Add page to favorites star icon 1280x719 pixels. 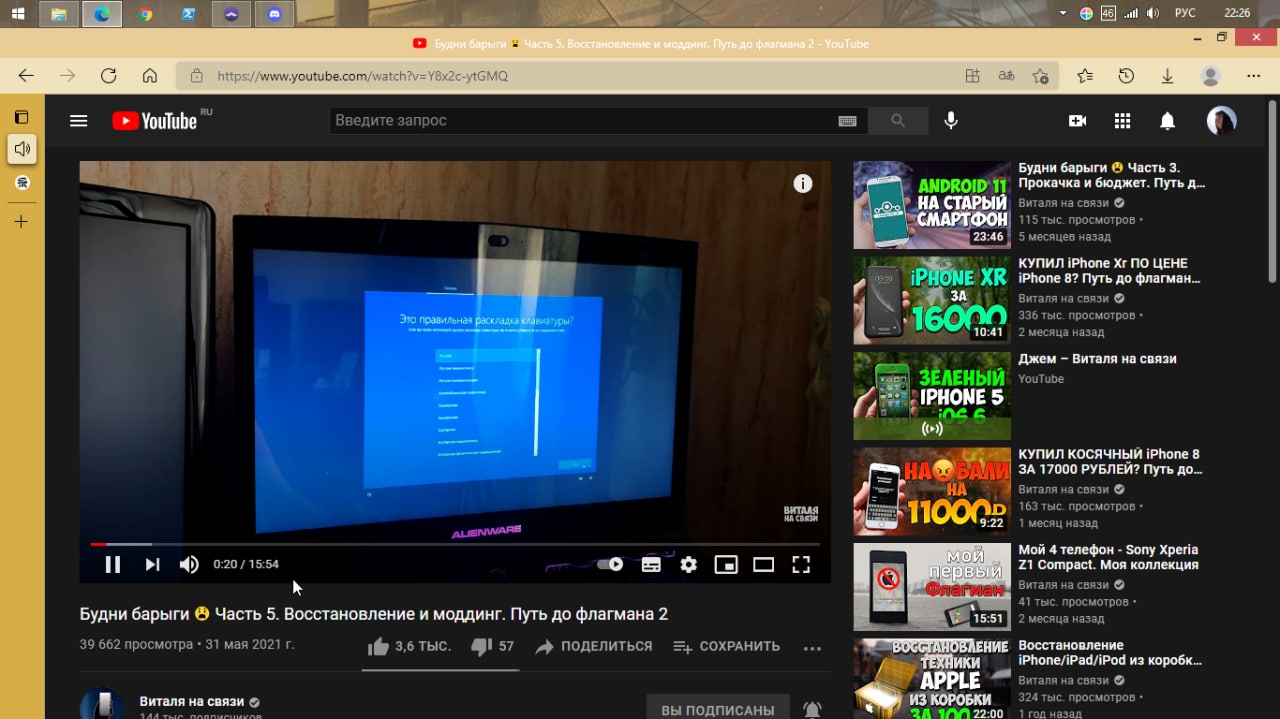(1041, 76)
